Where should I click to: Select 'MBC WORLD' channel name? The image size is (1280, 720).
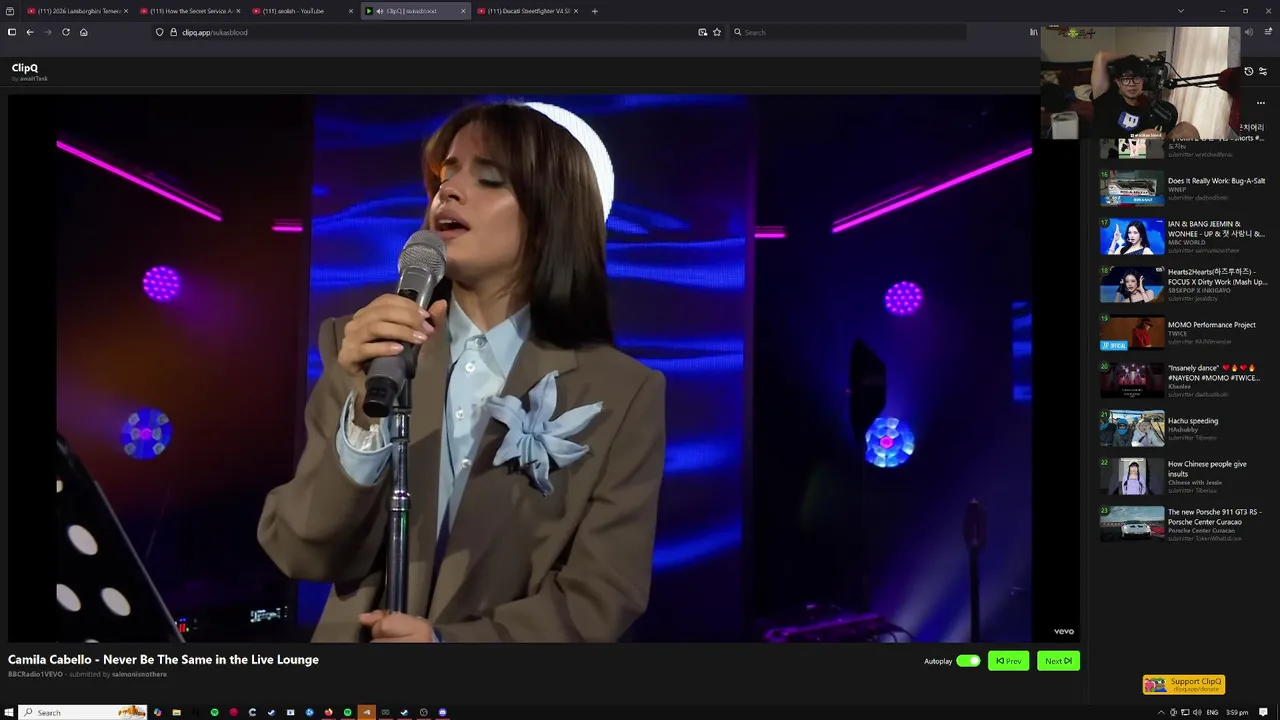1187,242
